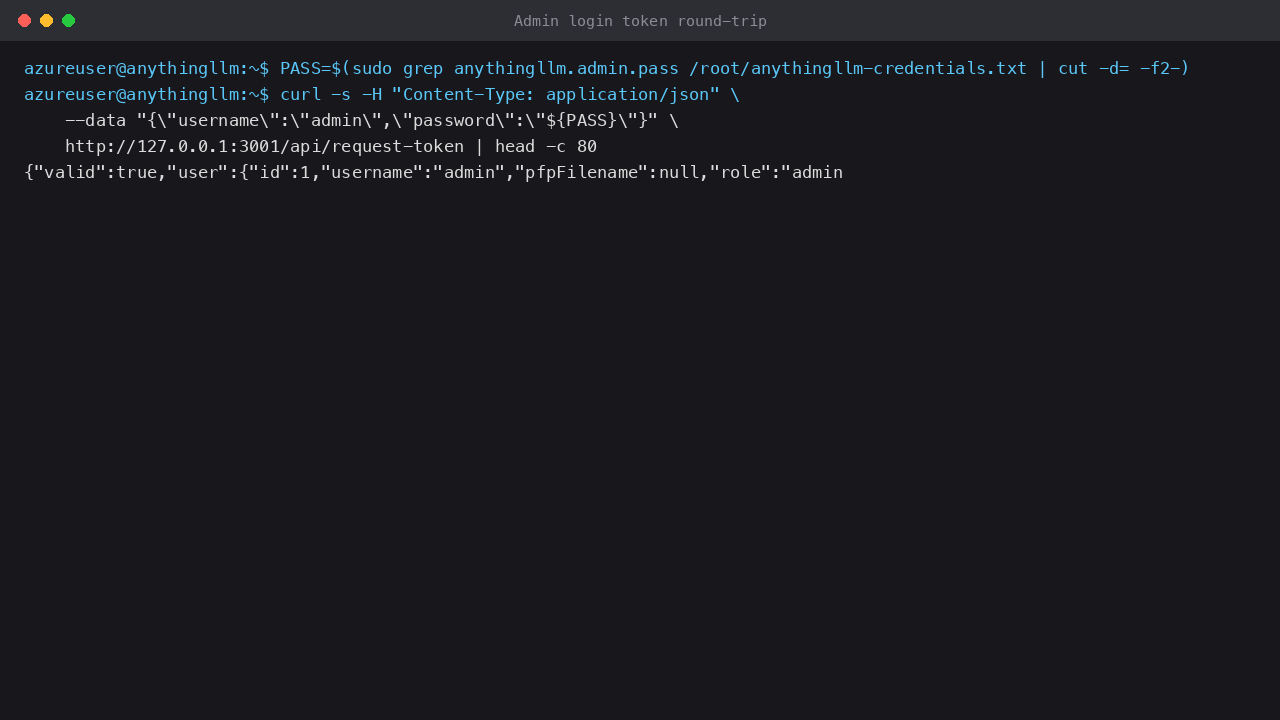Screen dimensions: 1280x720
Task: Click the title "Admin login token round-trip"
Action: [640, 21]
